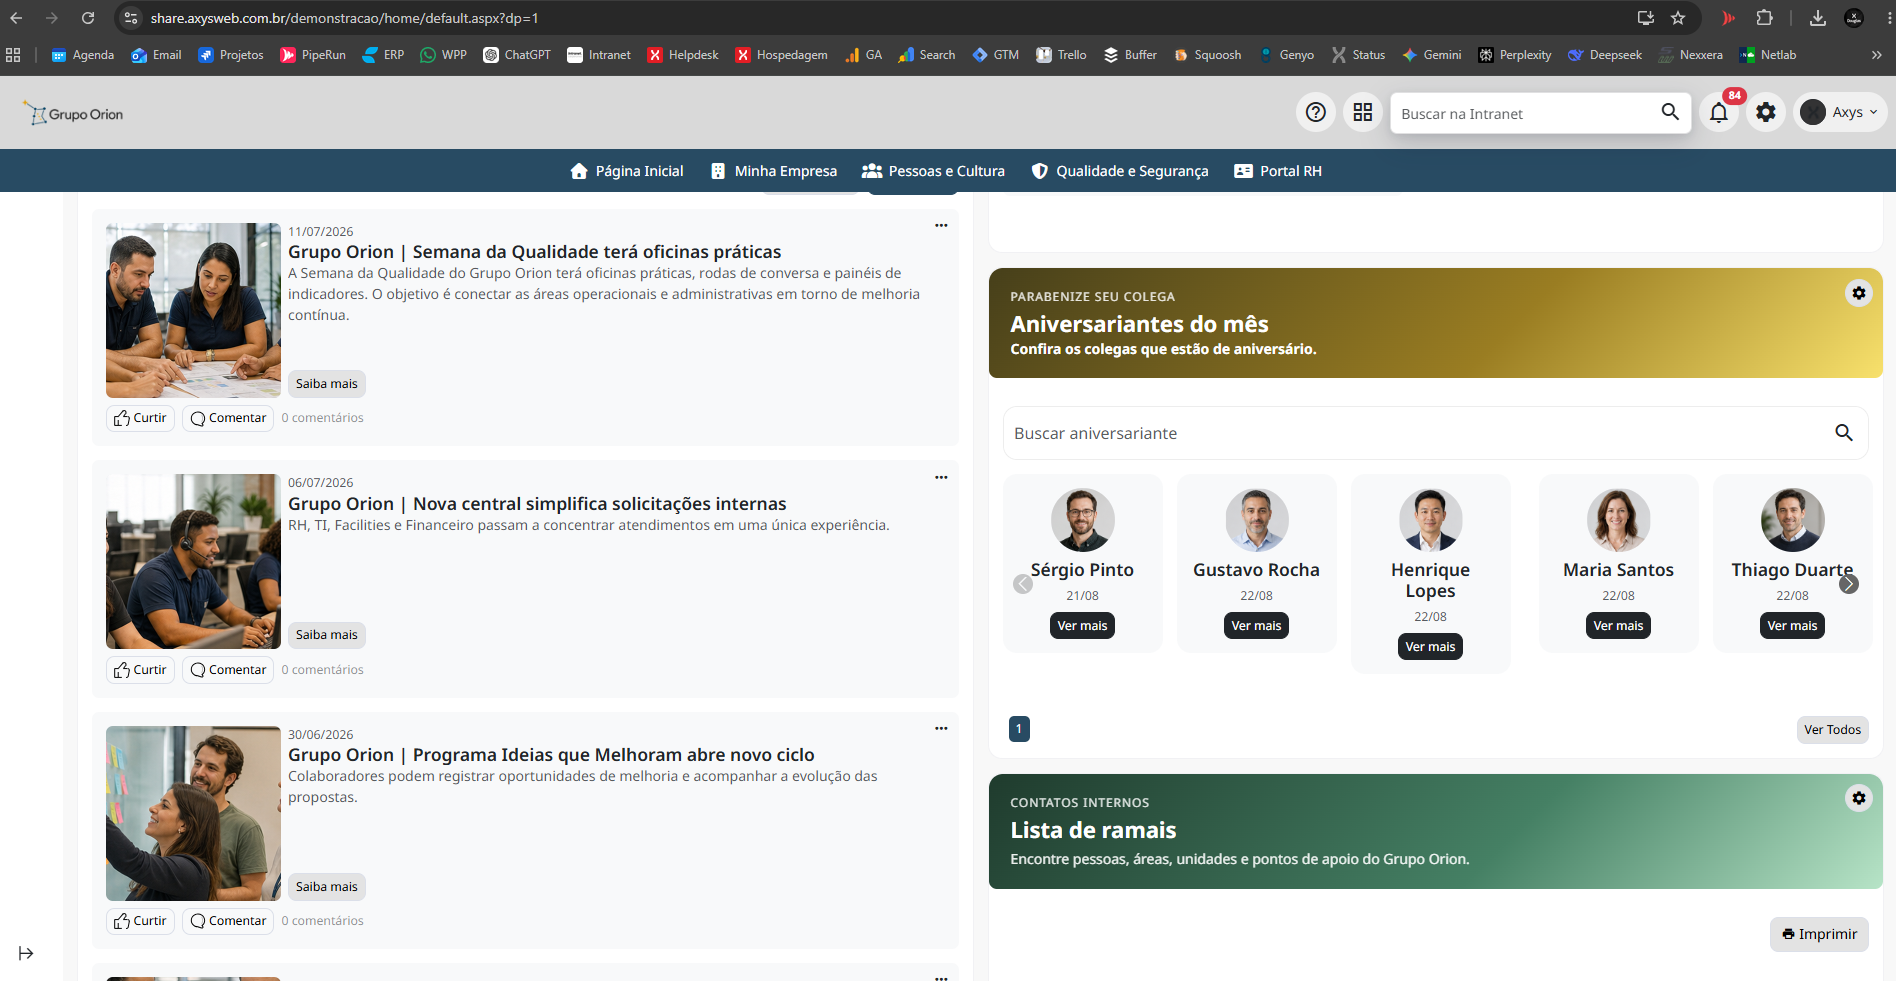Viewport: 1896px width, 981px height.
Task: Open the Minha Empresa menu
Action: 773,171
